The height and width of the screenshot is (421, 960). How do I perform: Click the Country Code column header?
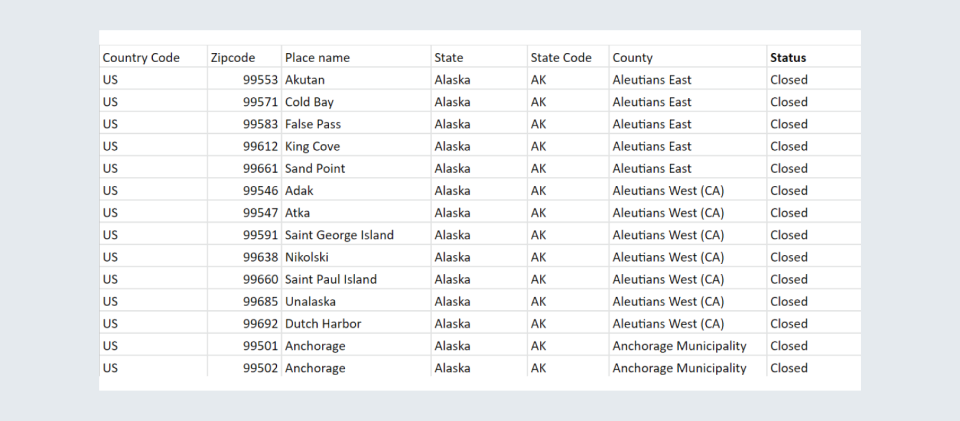(x=141, y=58)
